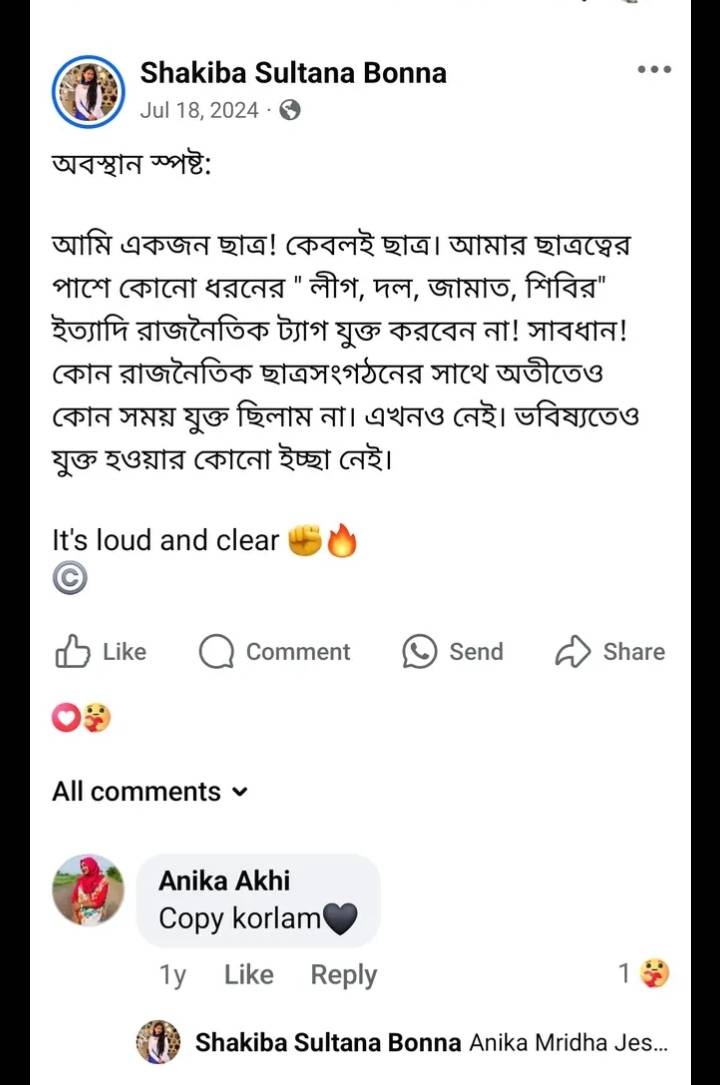The image size is (720, 1085).
Task: Tap the Share arrow icon
Action: click(x=573, y=652)
